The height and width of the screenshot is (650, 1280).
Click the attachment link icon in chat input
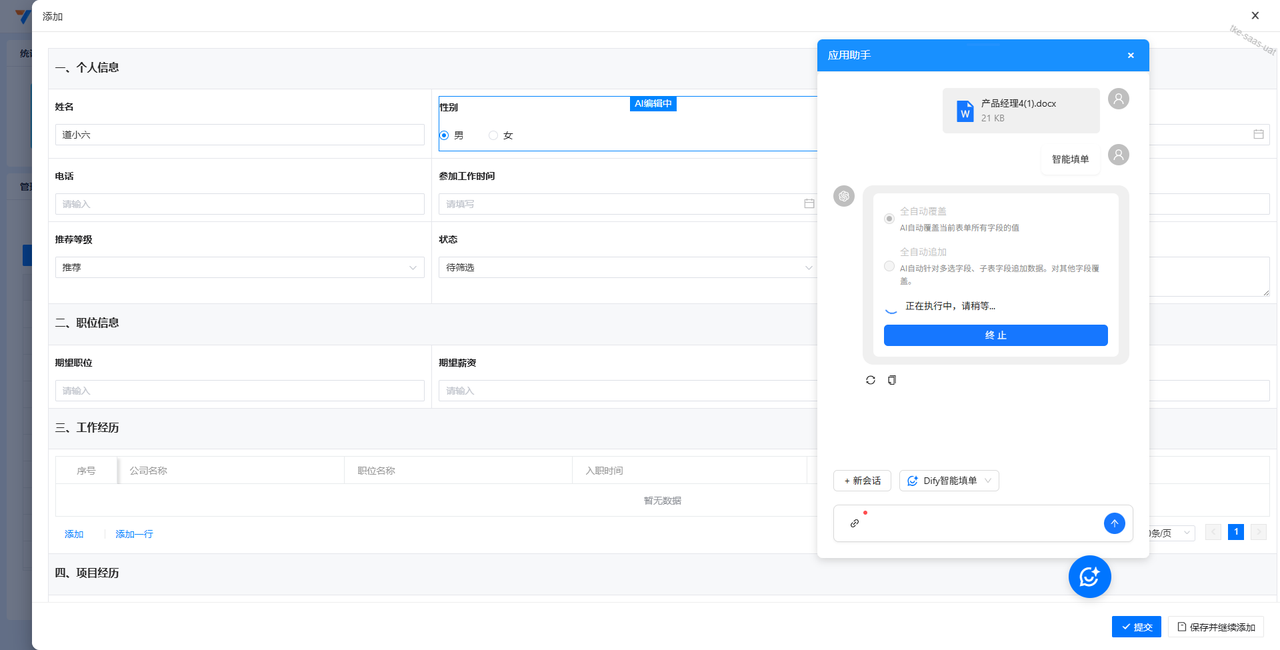tap(854, 523)
